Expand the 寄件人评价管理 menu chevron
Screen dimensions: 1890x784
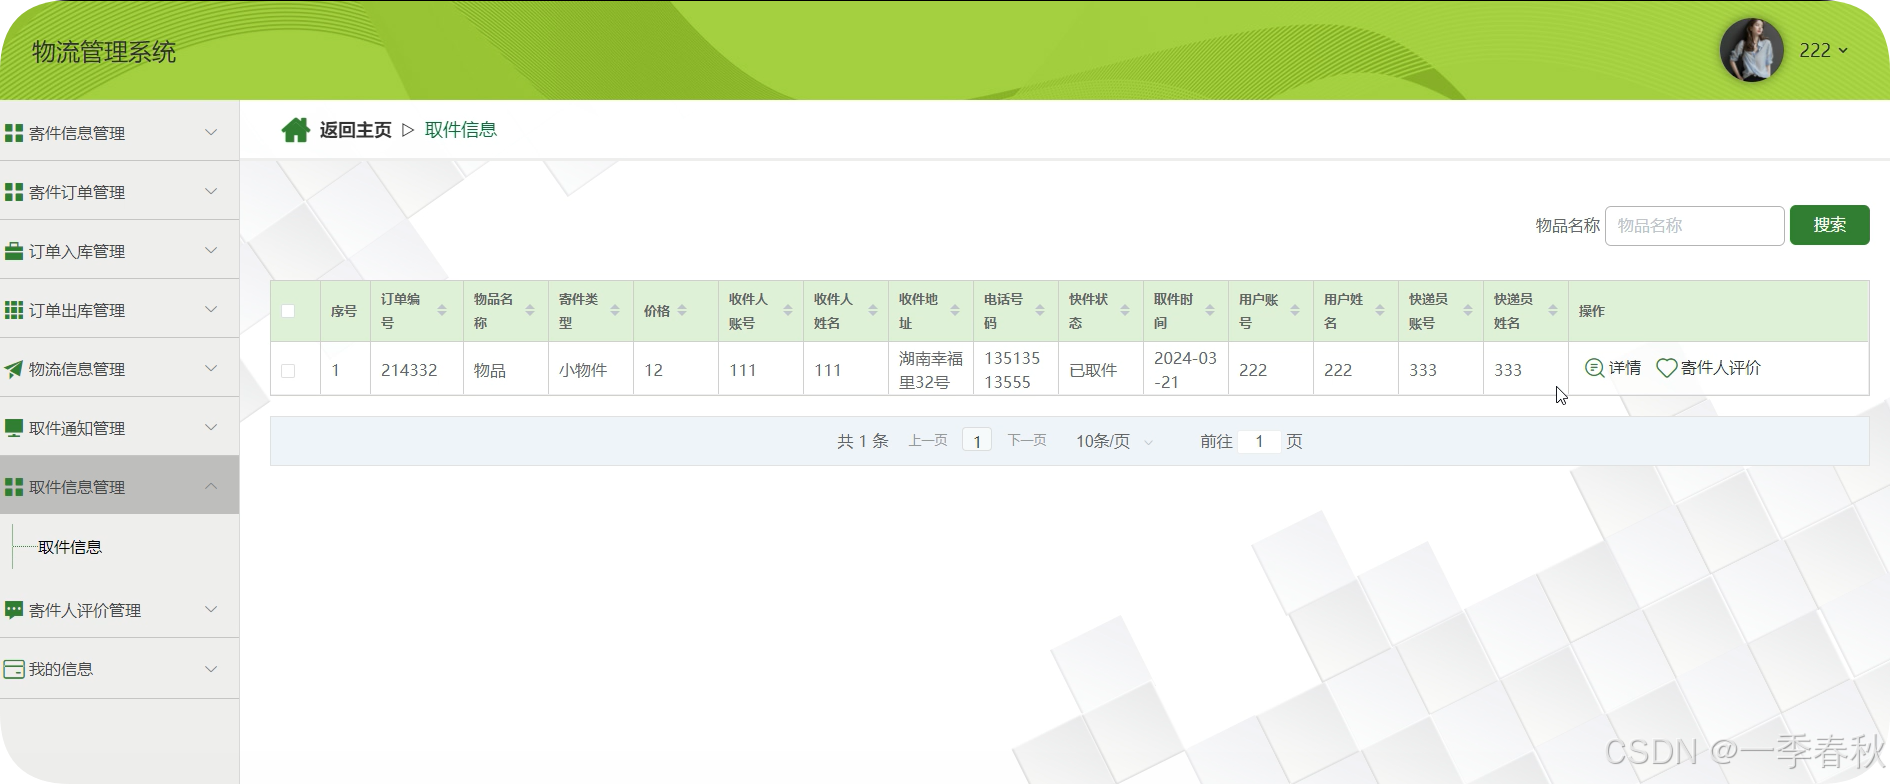211,609
